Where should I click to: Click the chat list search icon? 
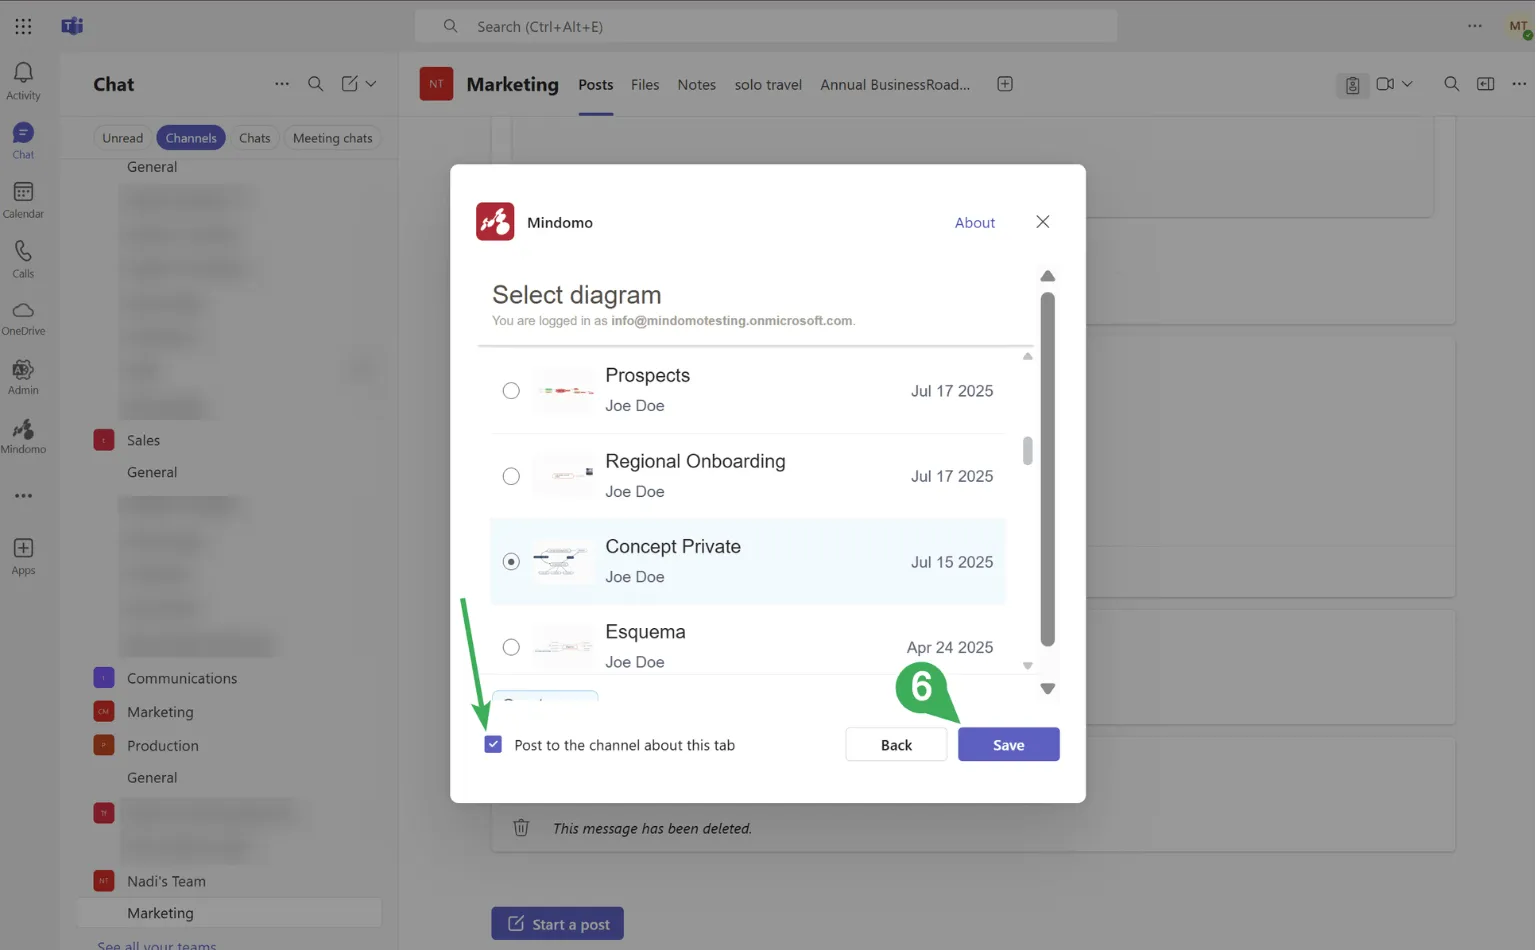(315, 84)
